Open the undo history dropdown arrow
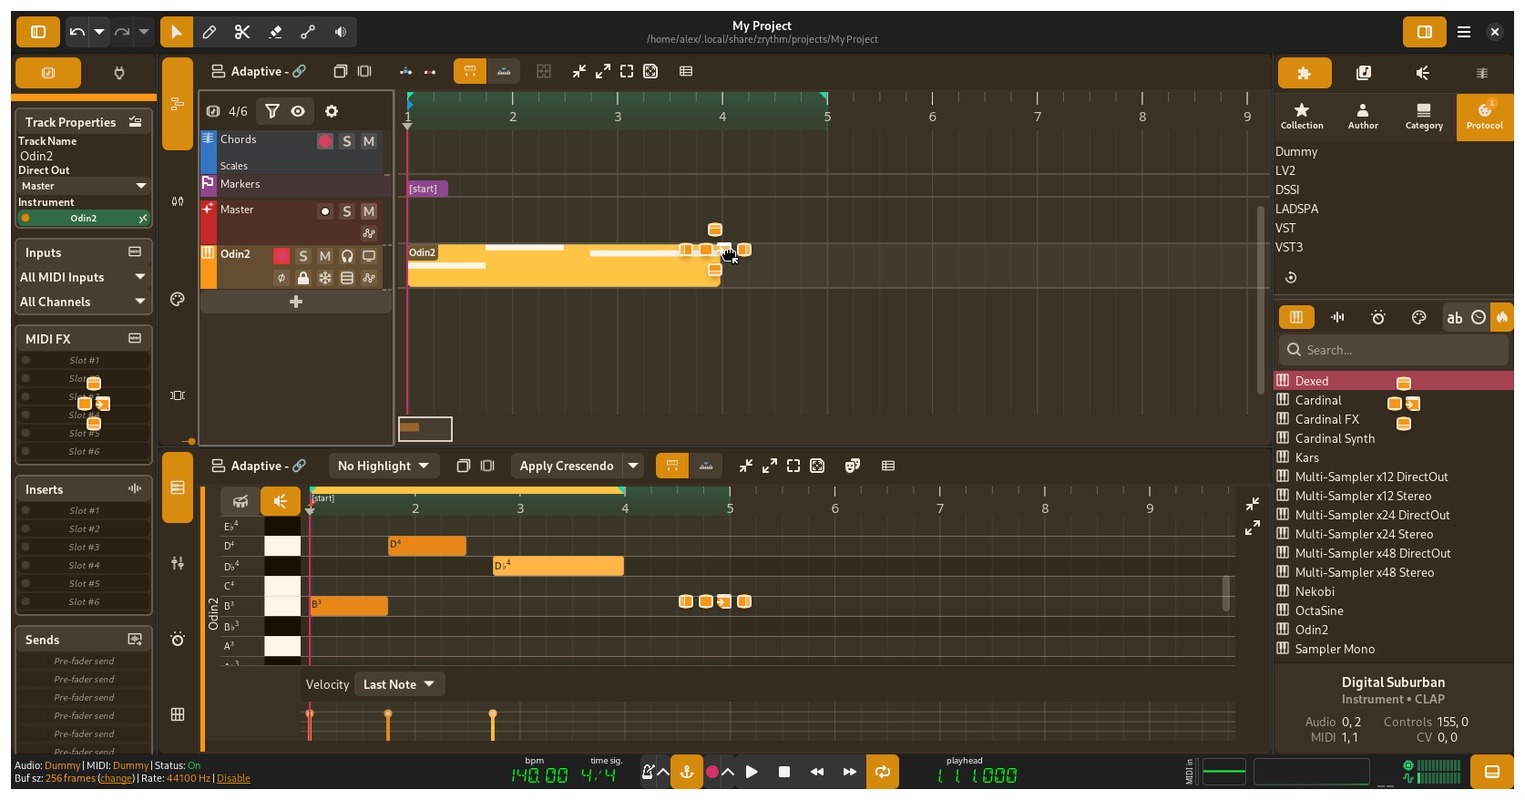1525x800 pixels. (x=99, y=32)
